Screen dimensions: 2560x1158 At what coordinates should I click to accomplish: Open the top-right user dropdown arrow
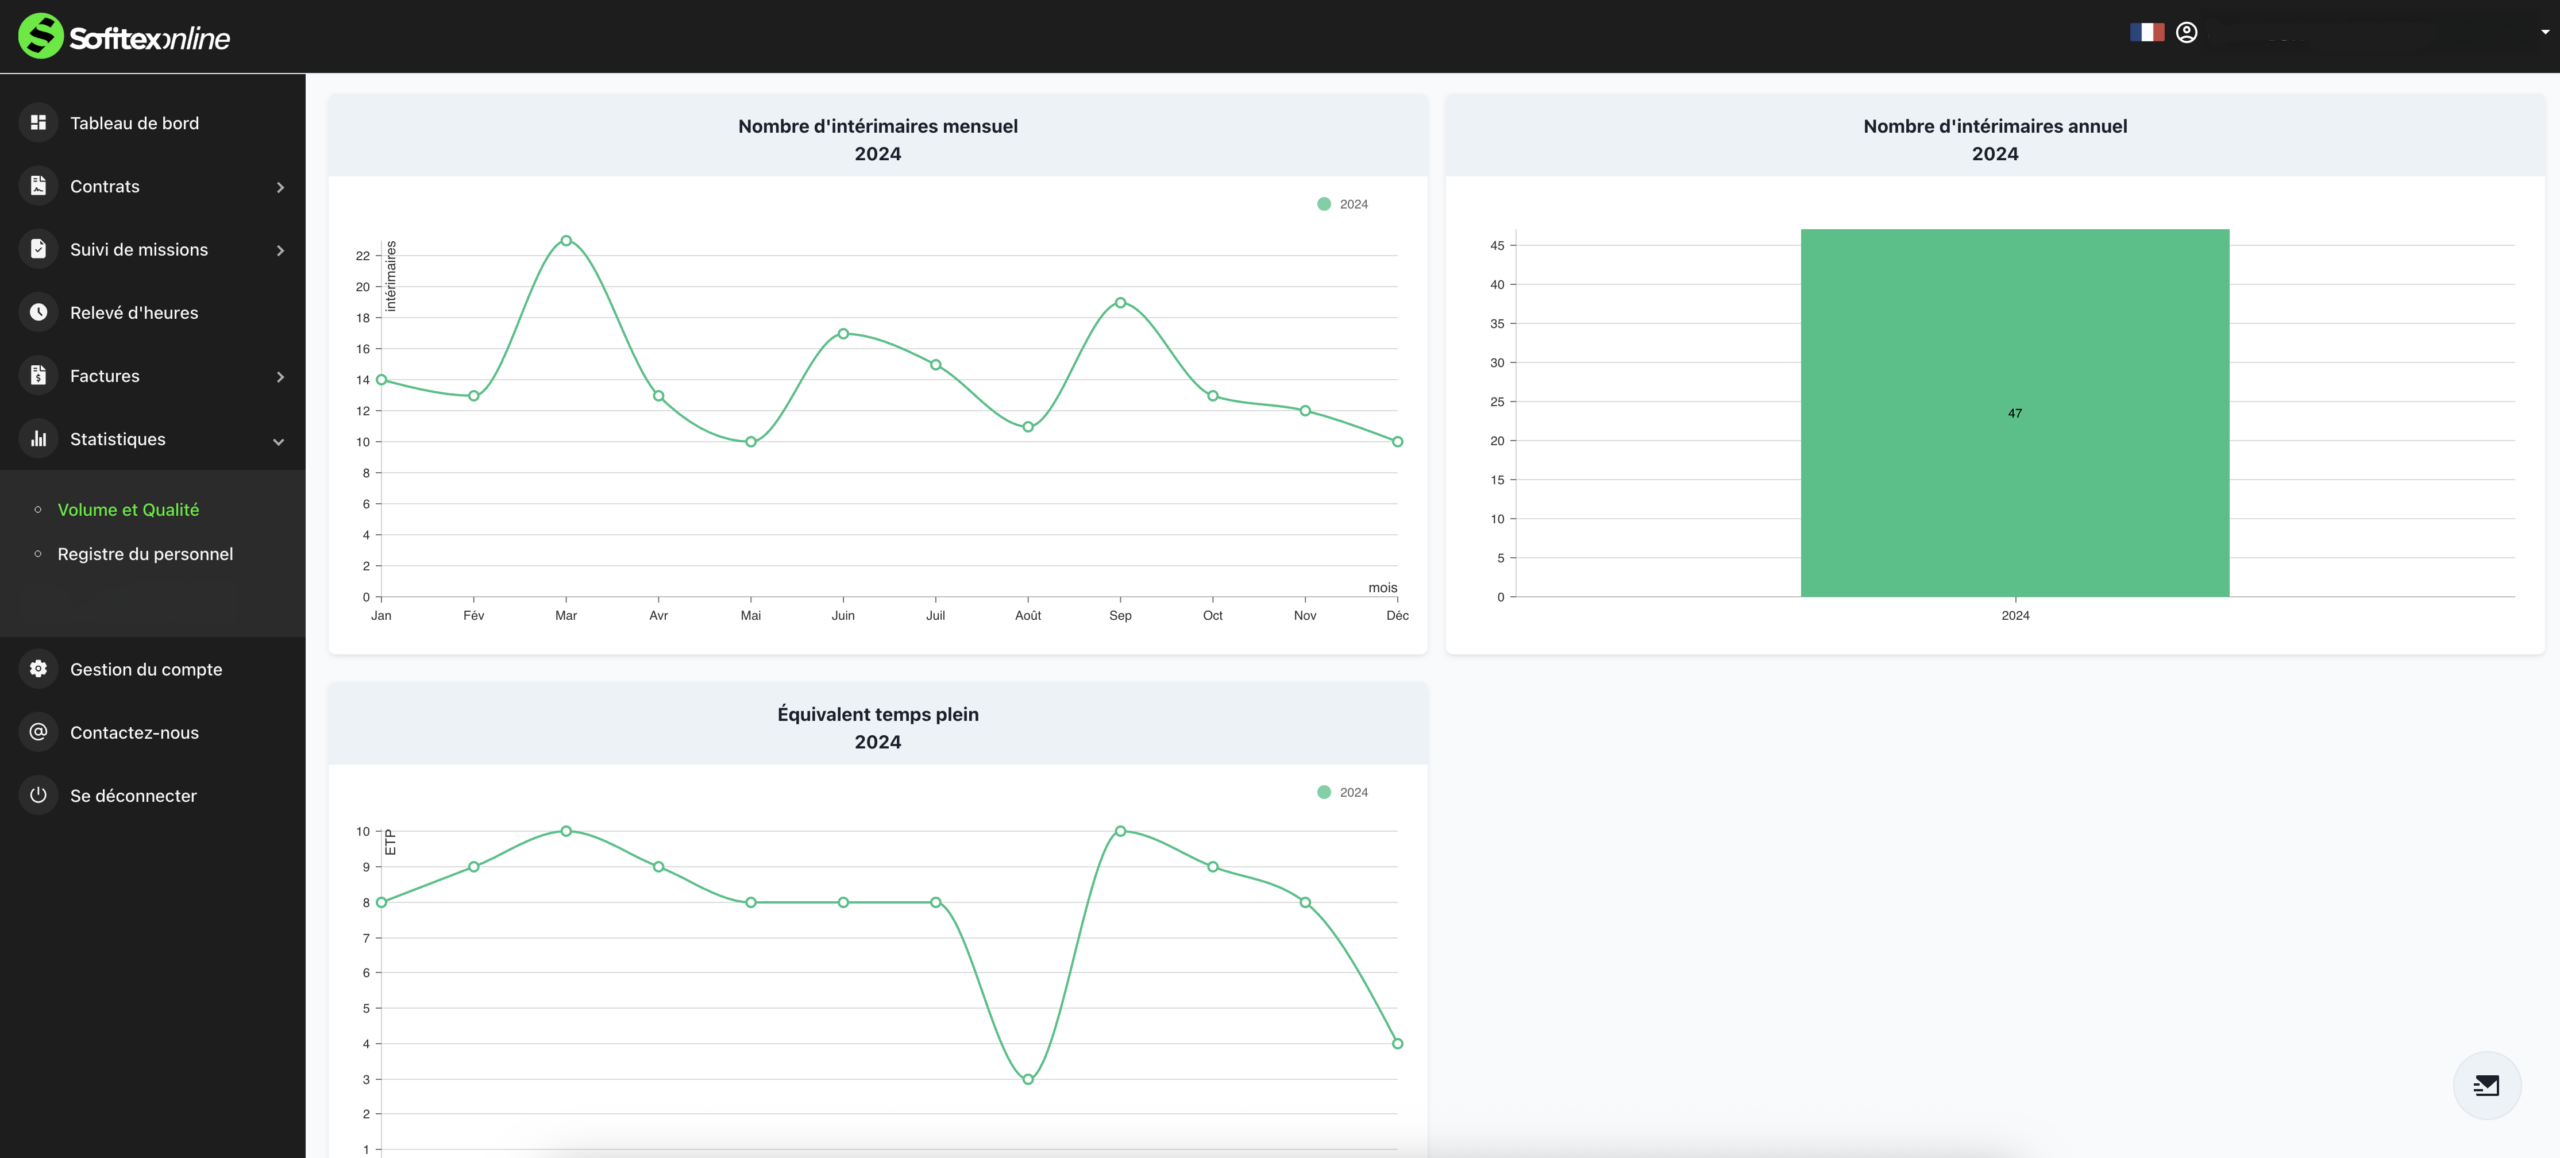click(2545, 33)
